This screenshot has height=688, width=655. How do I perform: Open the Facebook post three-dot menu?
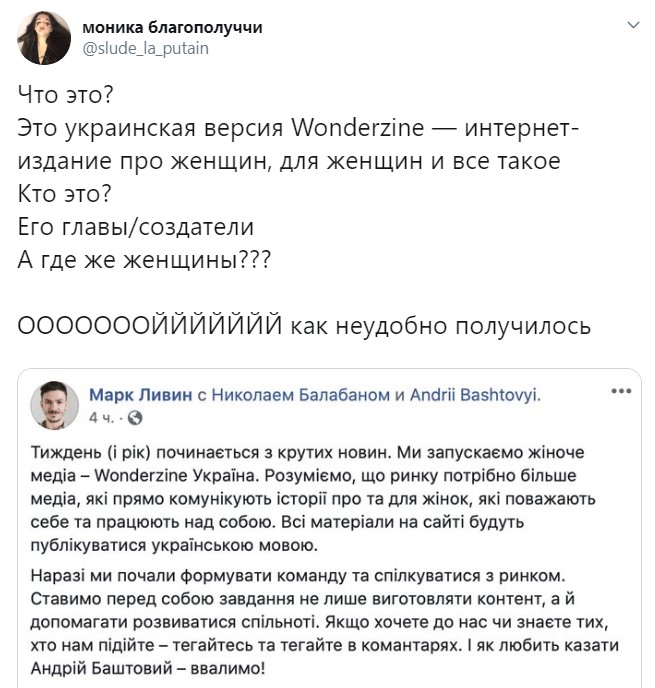pyautogui.click(x=620, y=391)
